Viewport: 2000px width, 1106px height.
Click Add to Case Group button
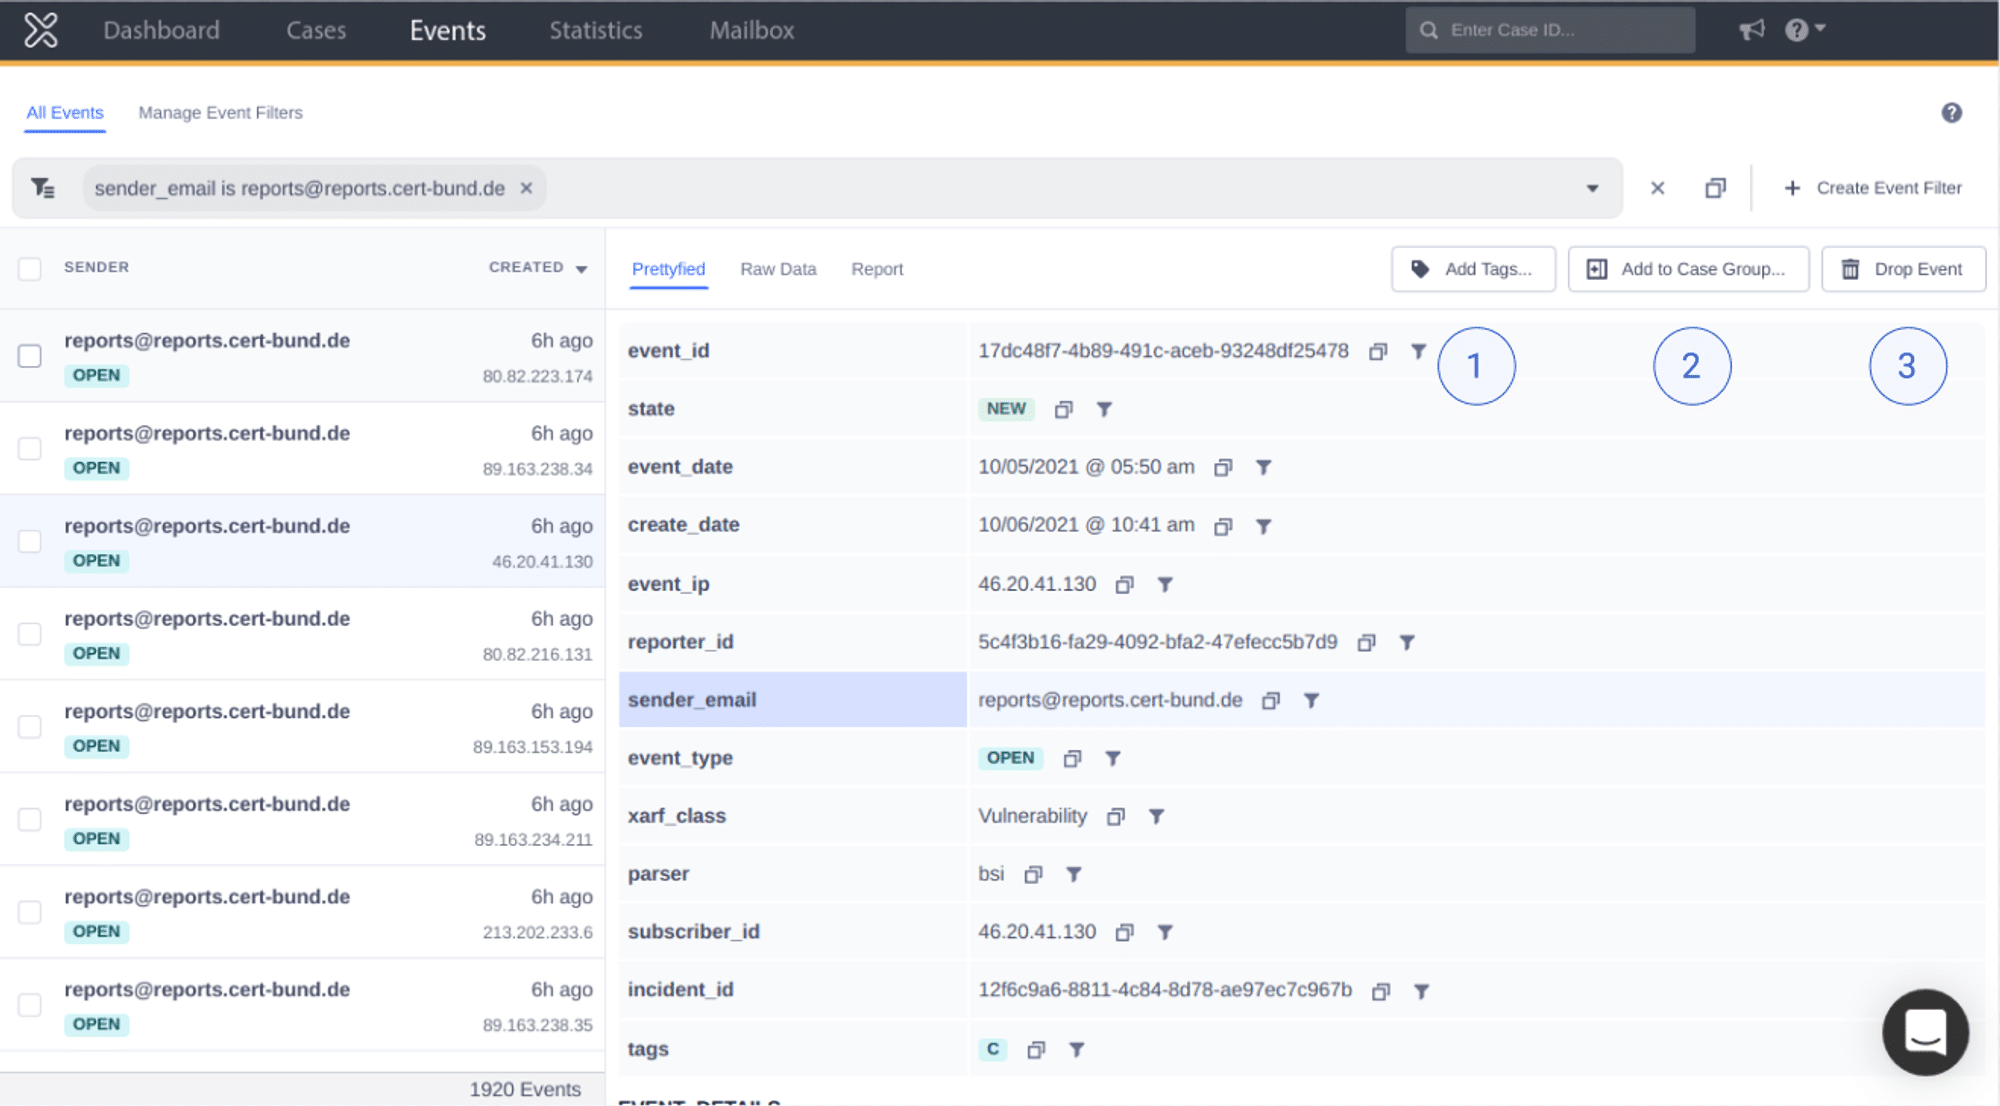pos(1689,269)
